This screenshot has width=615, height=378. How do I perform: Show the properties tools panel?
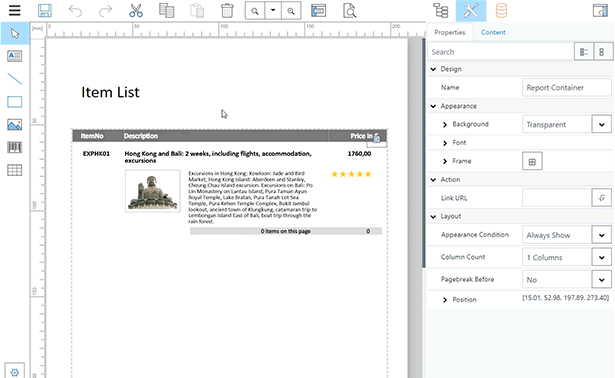[471, 11]
